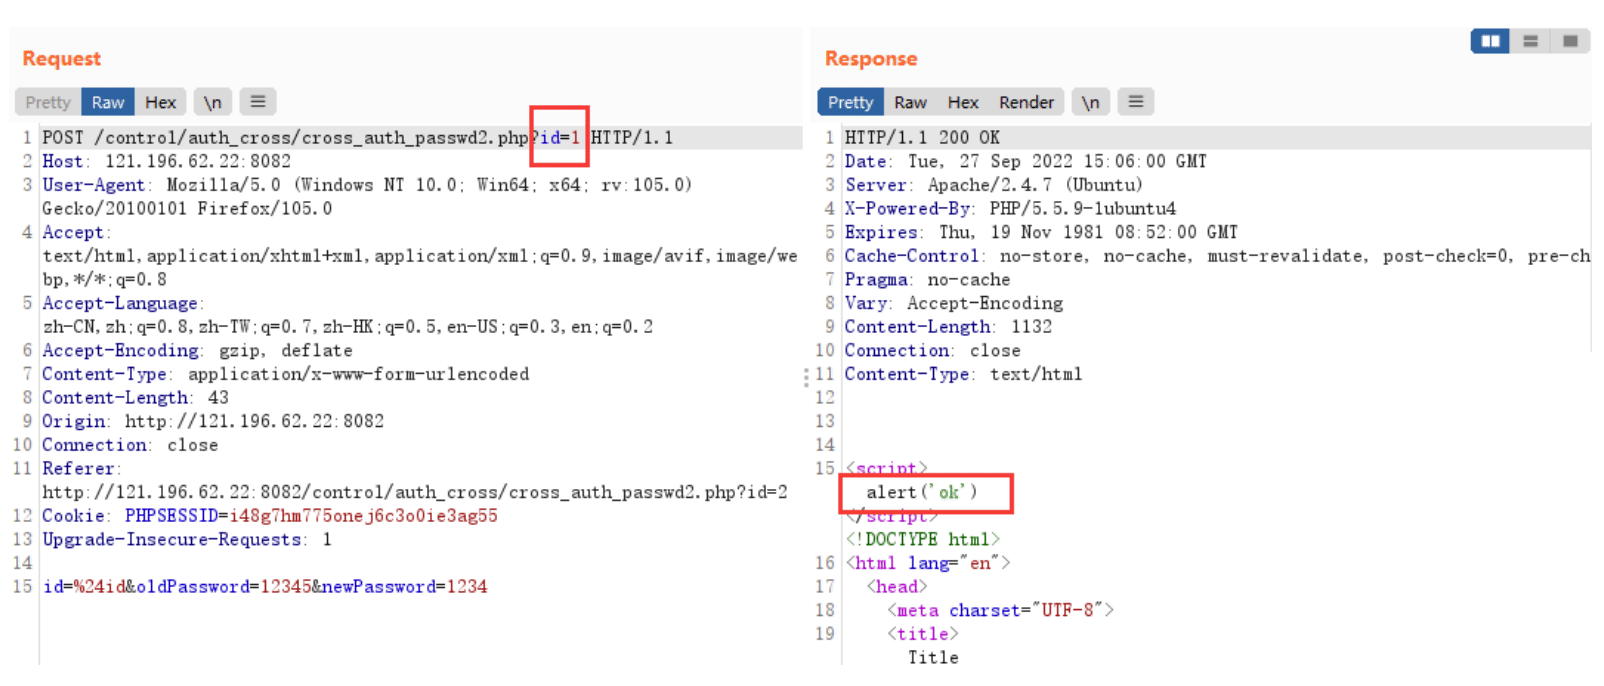Switch Request view to Raw
The height and width of the screenshot is (686, 1604).
click(x=108, y=102)
